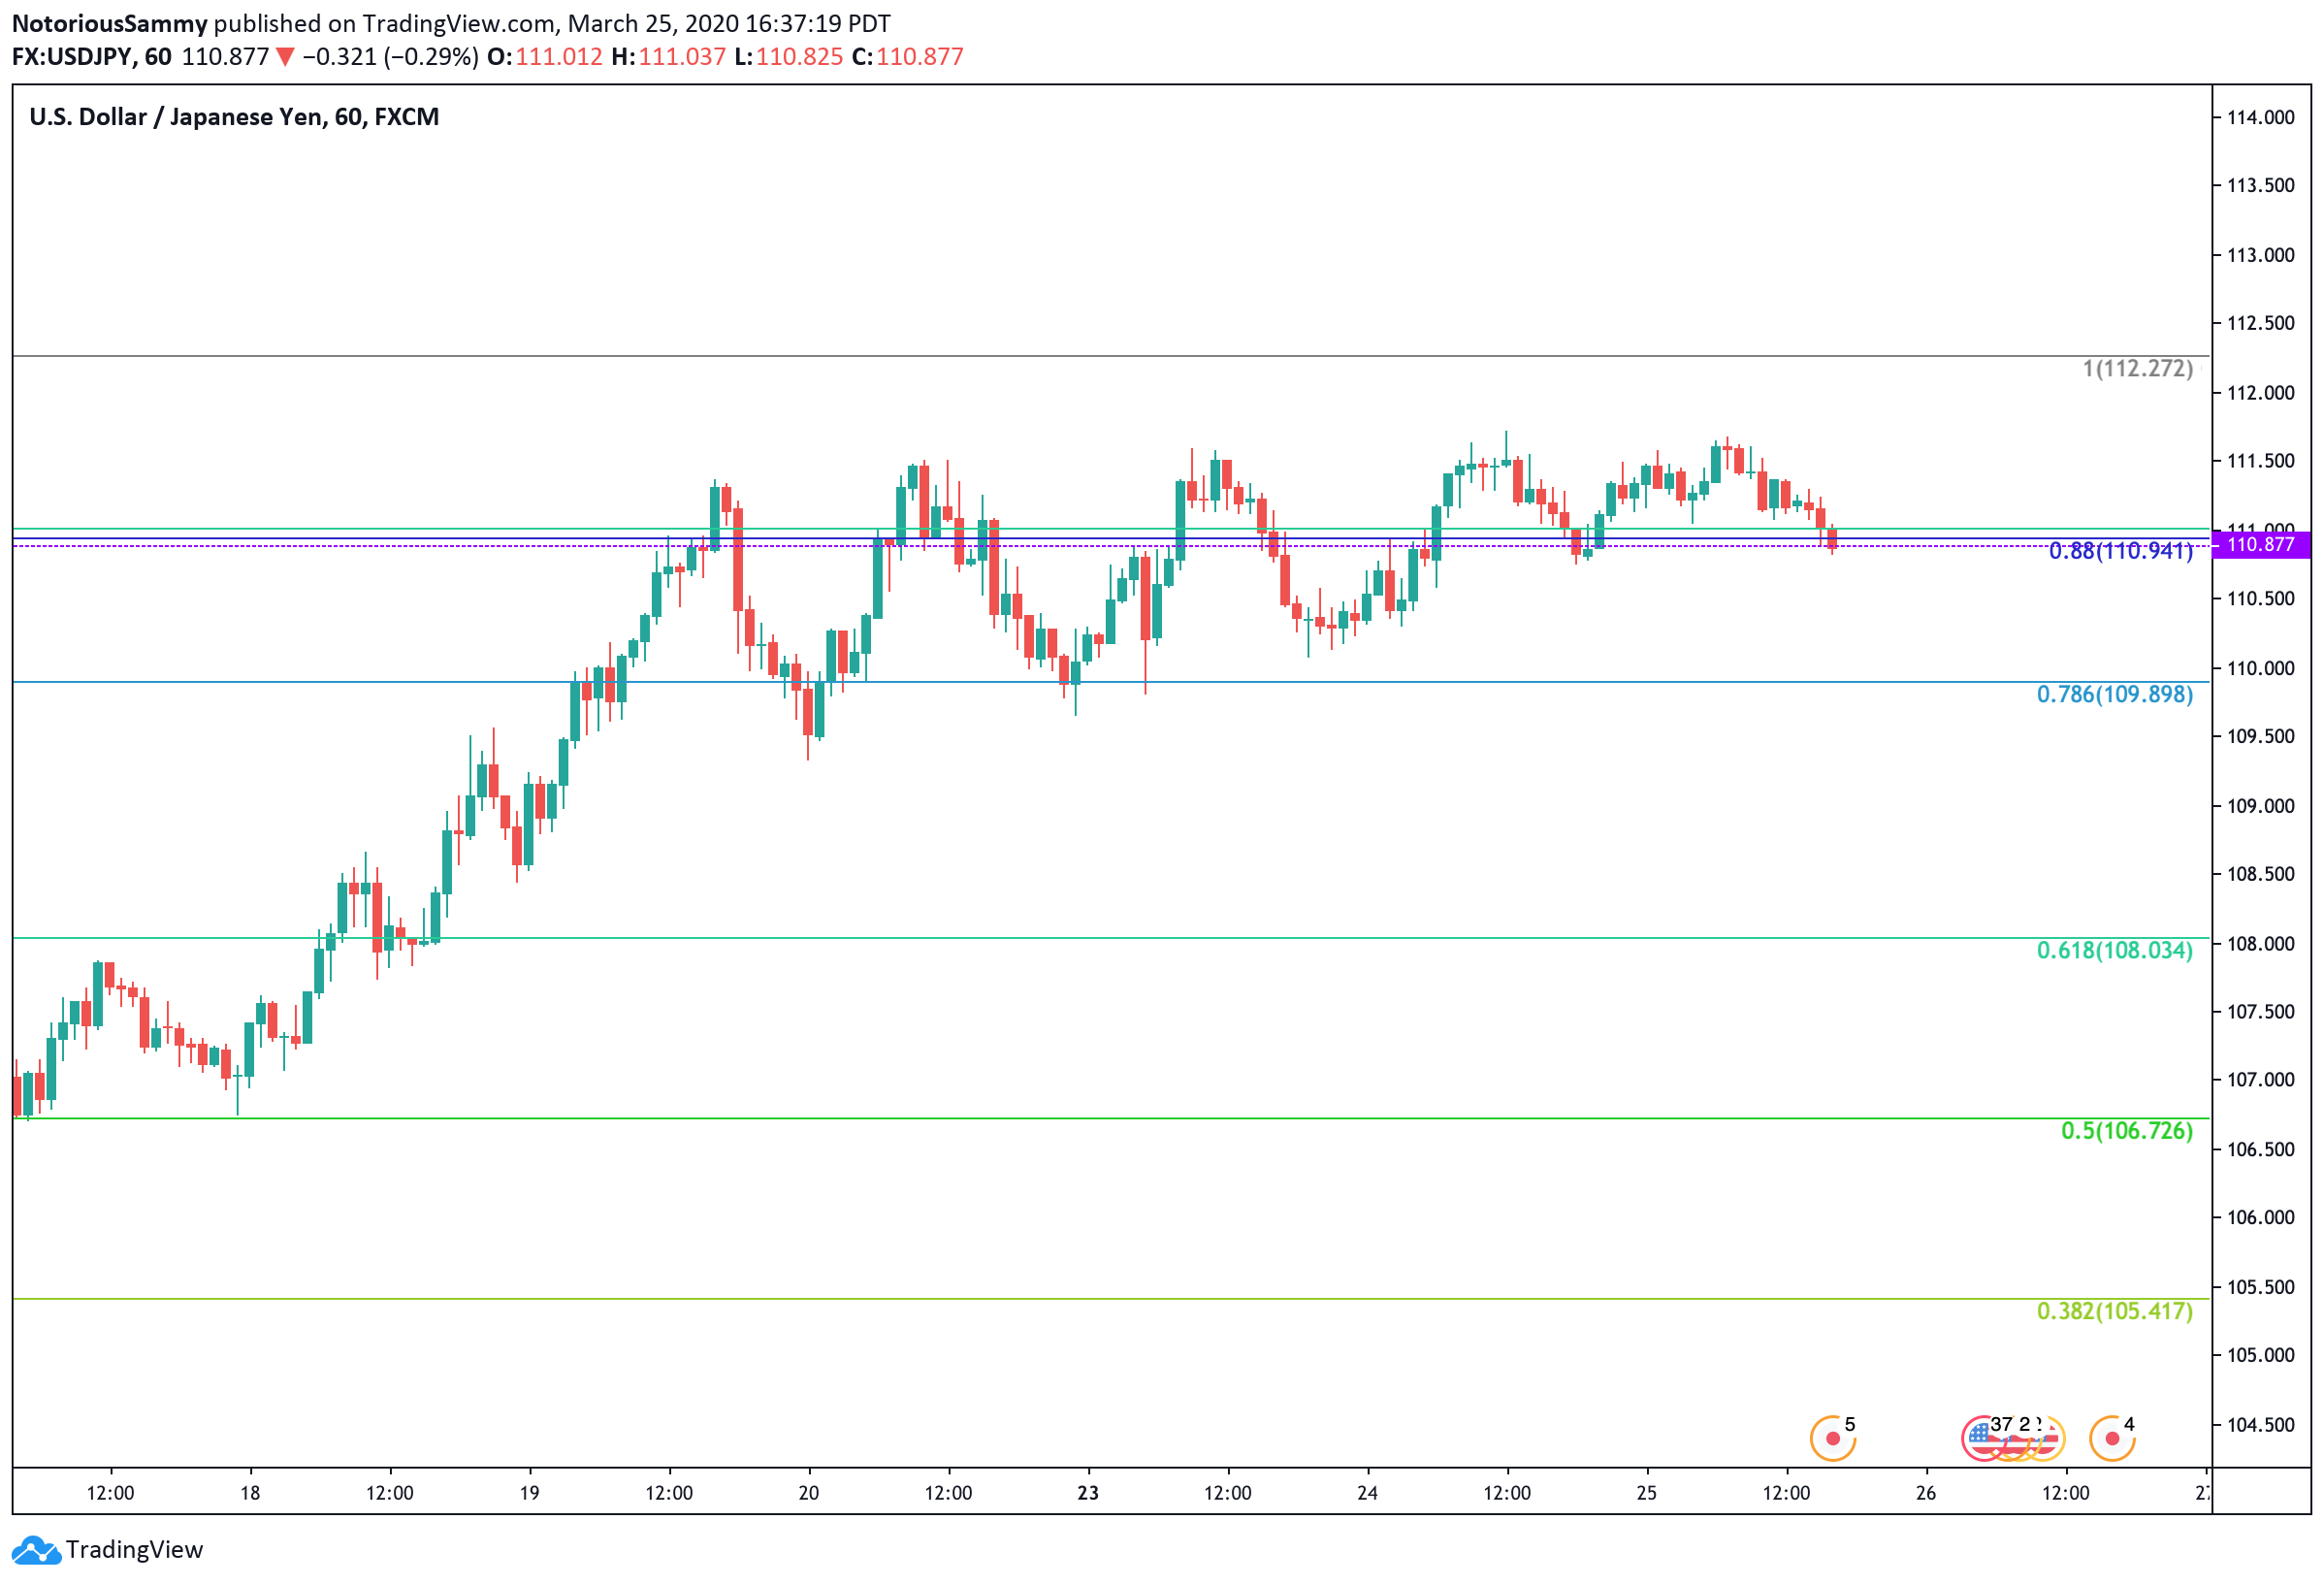This screenshot has width=2324, height=1585.
Task: Click the 108.000 price axis label
Action: click(x=2260, y=944)
